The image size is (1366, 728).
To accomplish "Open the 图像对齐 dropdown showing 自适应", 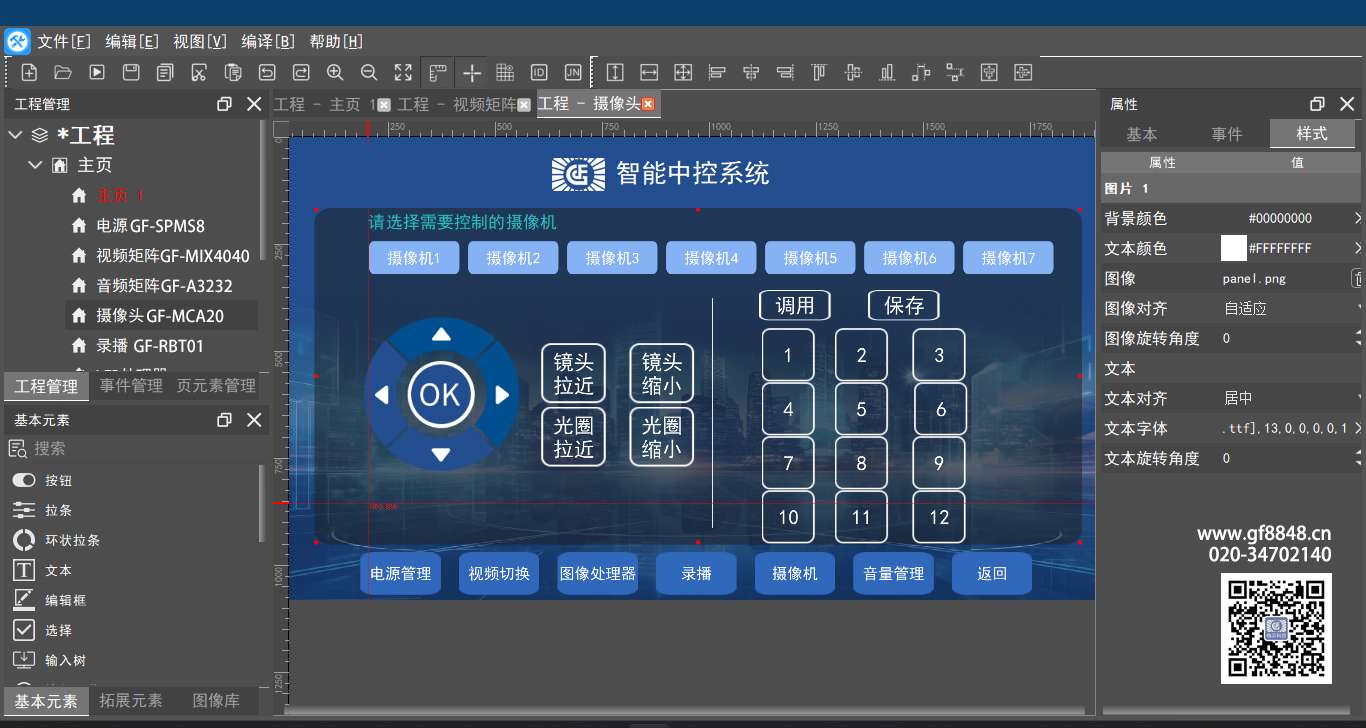I will click(1290, 308).
